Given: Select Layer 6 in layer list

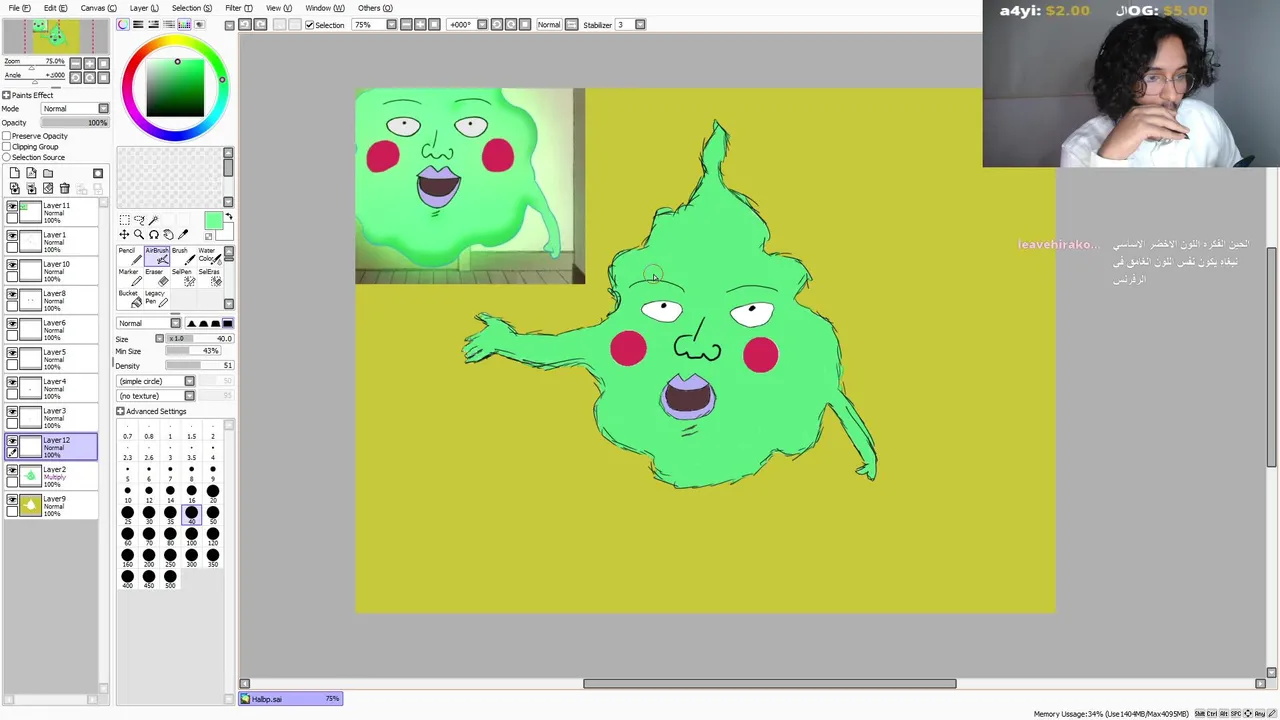Looking at the screenshot, I should coord(51,330).
